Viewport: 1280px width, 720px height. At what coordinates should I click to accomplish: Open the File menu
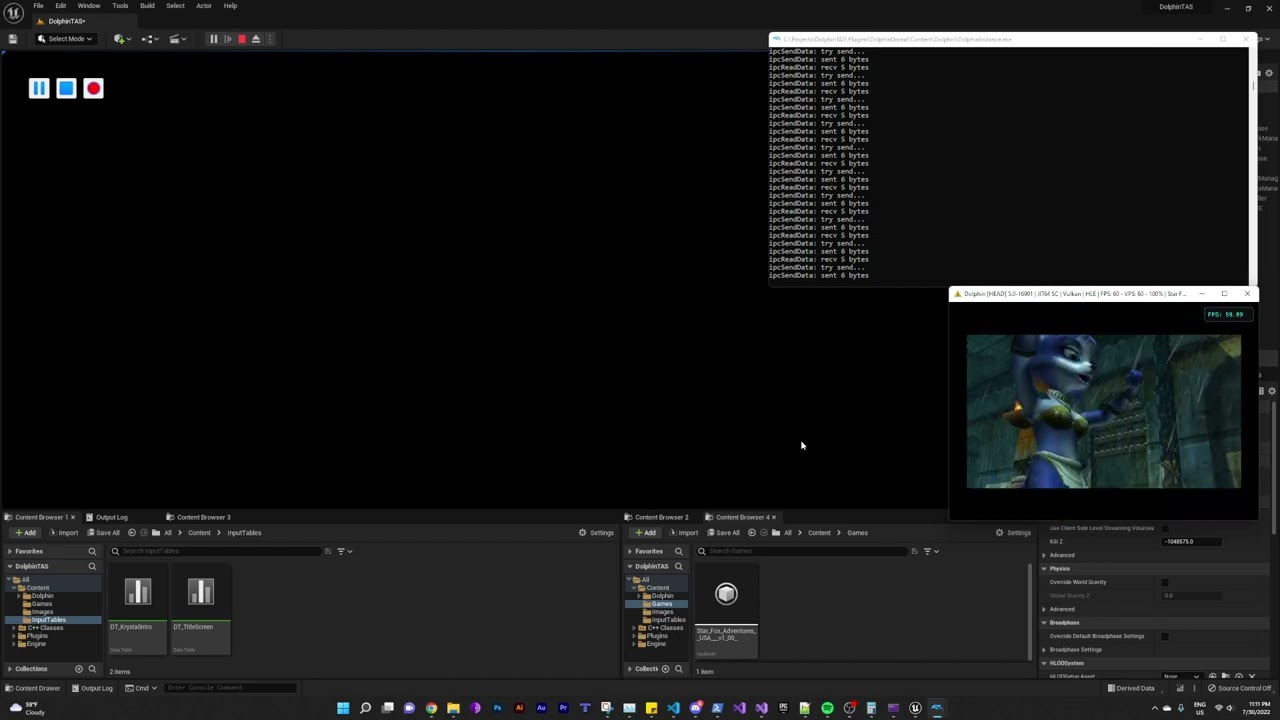[x=38, y=6]
